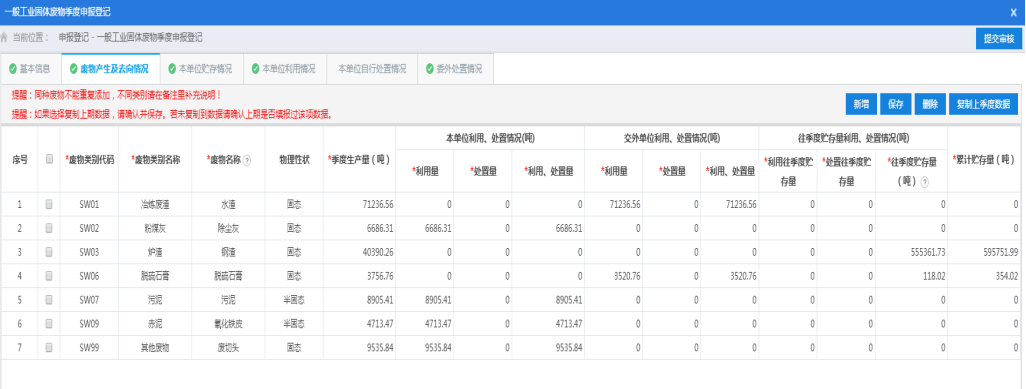Image resolution: width=1026 pixels, height=389 pixels.
Task: Select the 废物产生及去向情况 tab
Action: click(110, 68)
